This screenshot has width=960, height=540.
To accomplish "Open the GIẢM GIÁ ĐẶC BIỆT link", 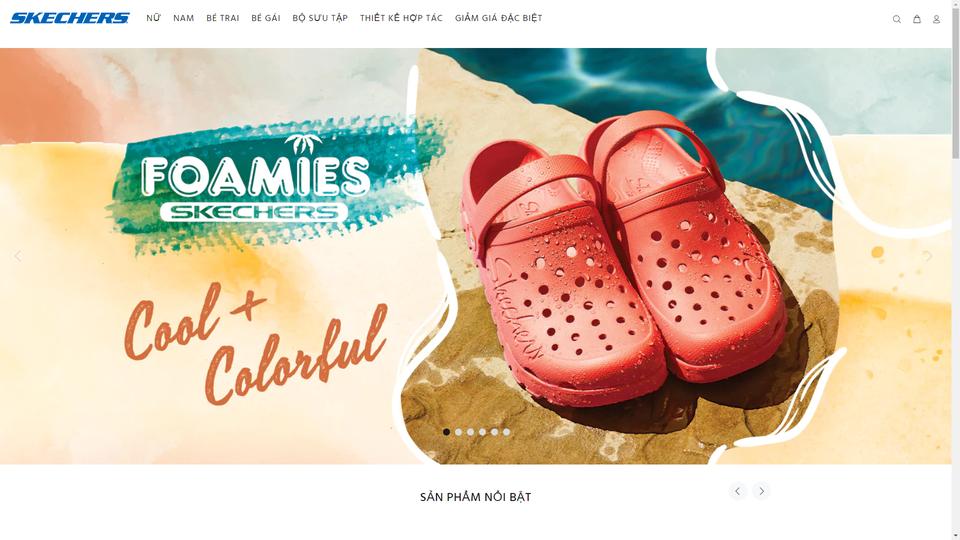I will 498,18.
